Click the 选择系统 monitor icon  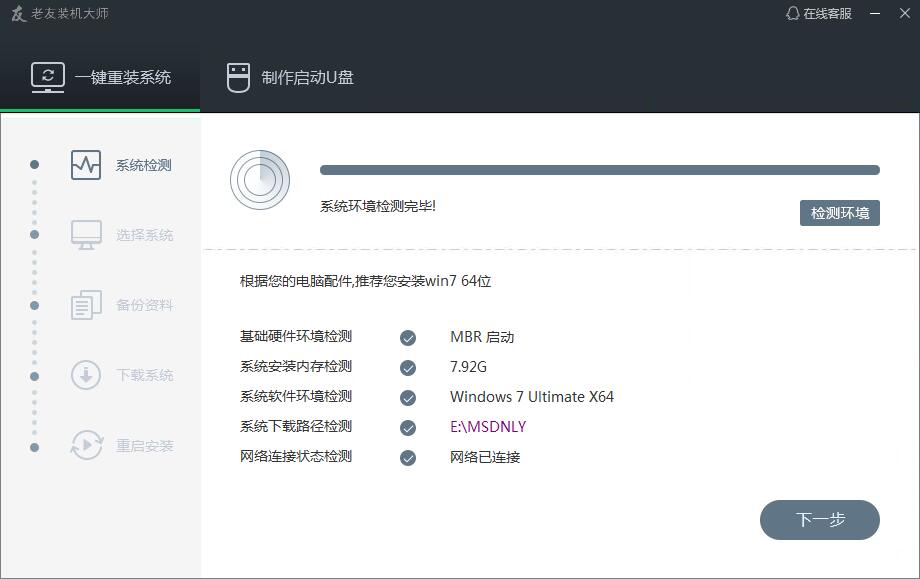(x=85, y=235)
